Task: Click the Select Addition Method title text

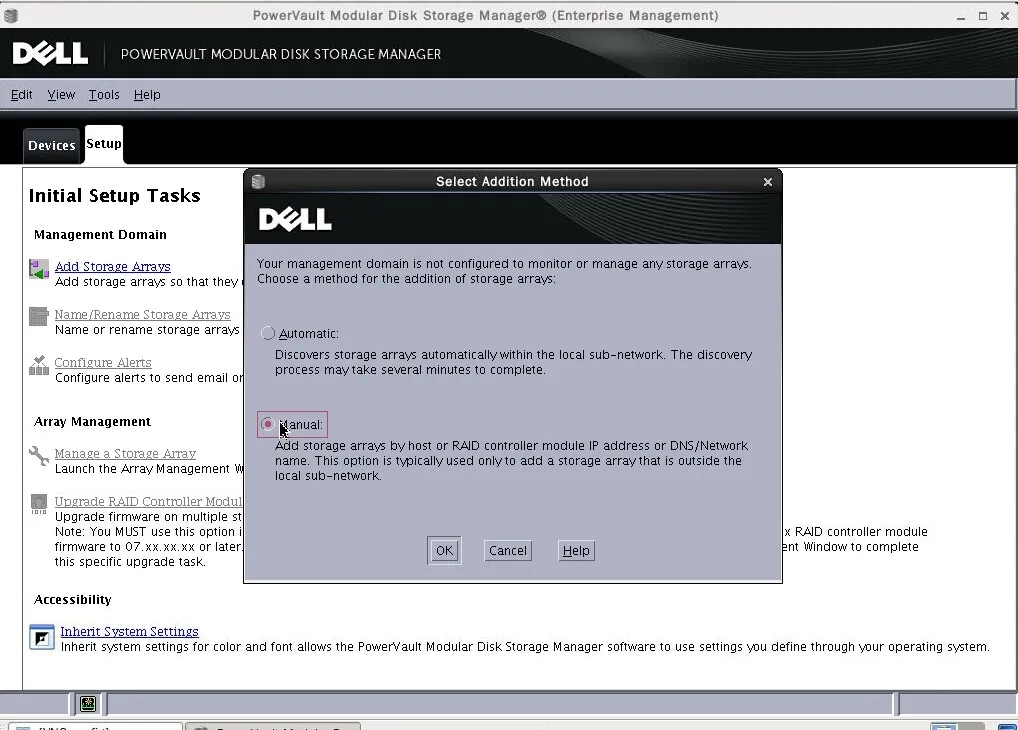Action: 512,182
